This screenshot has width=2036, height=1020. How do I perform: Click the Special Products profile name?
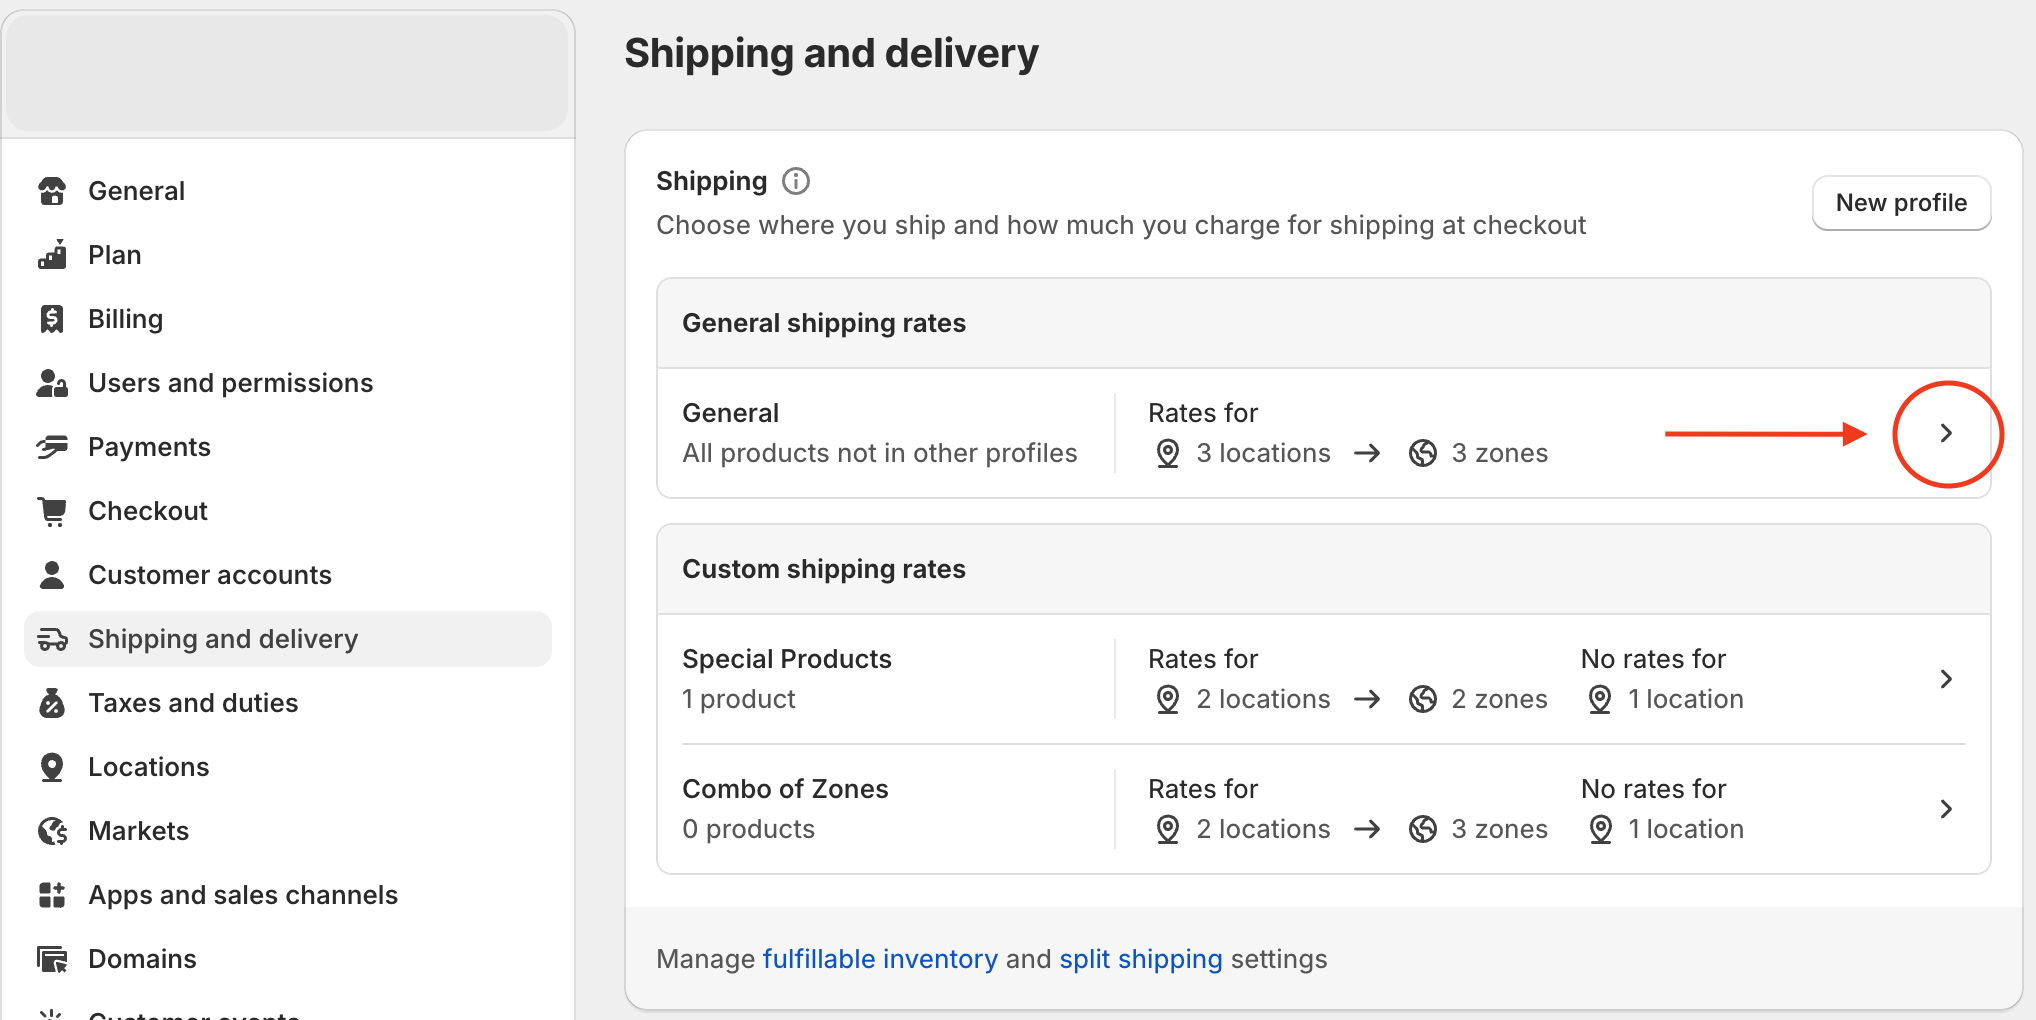786,659
